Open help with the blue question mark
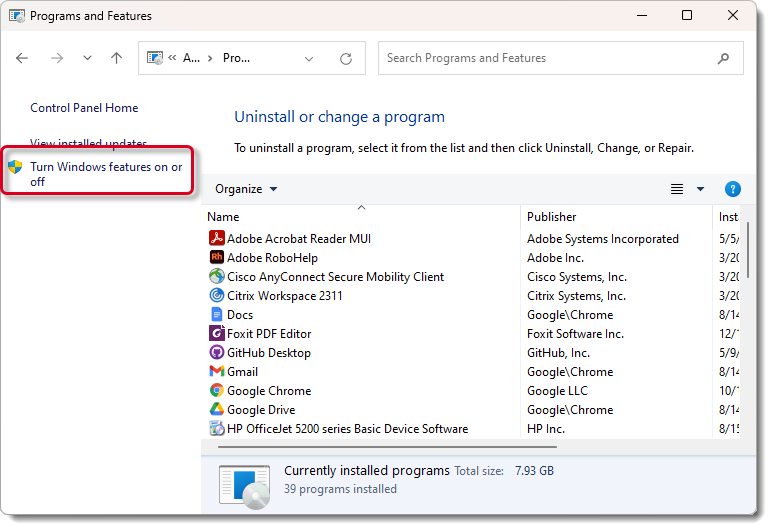Viewport: 772px width, 530px height. click(x=732, y=189)
